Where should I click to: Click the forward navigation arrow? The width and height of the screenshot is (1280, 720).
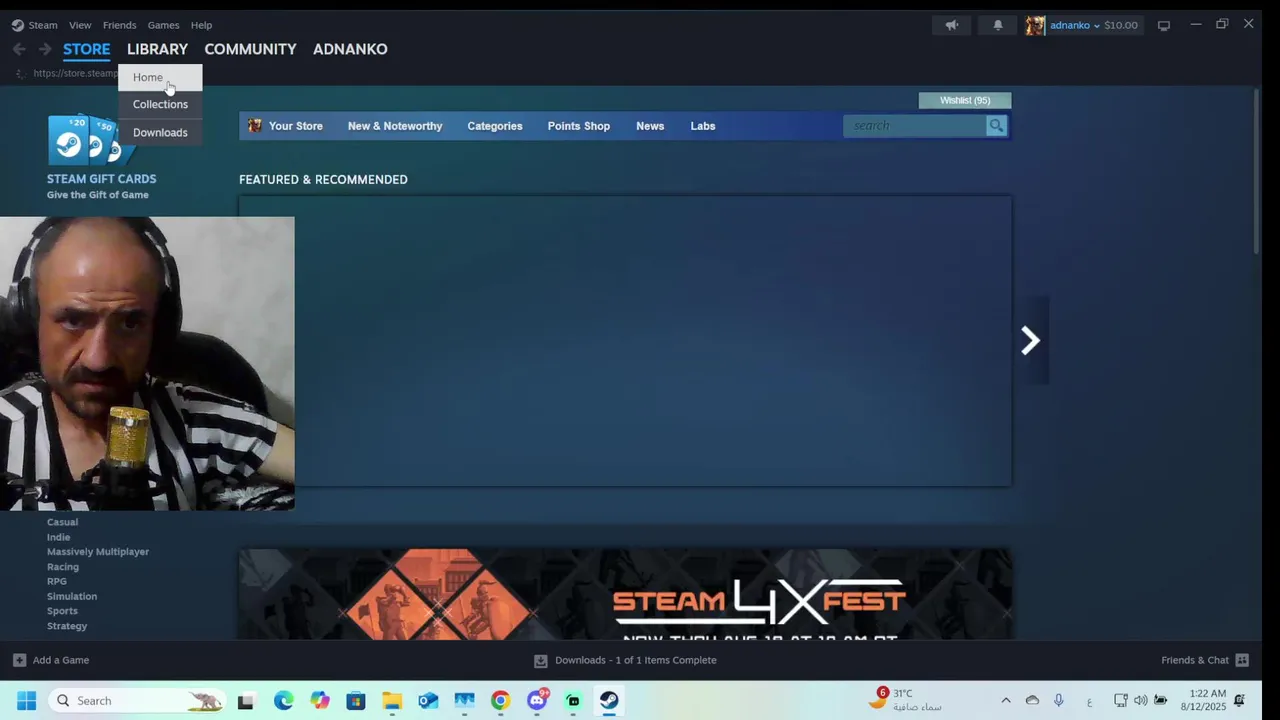[x=45, y=49]
